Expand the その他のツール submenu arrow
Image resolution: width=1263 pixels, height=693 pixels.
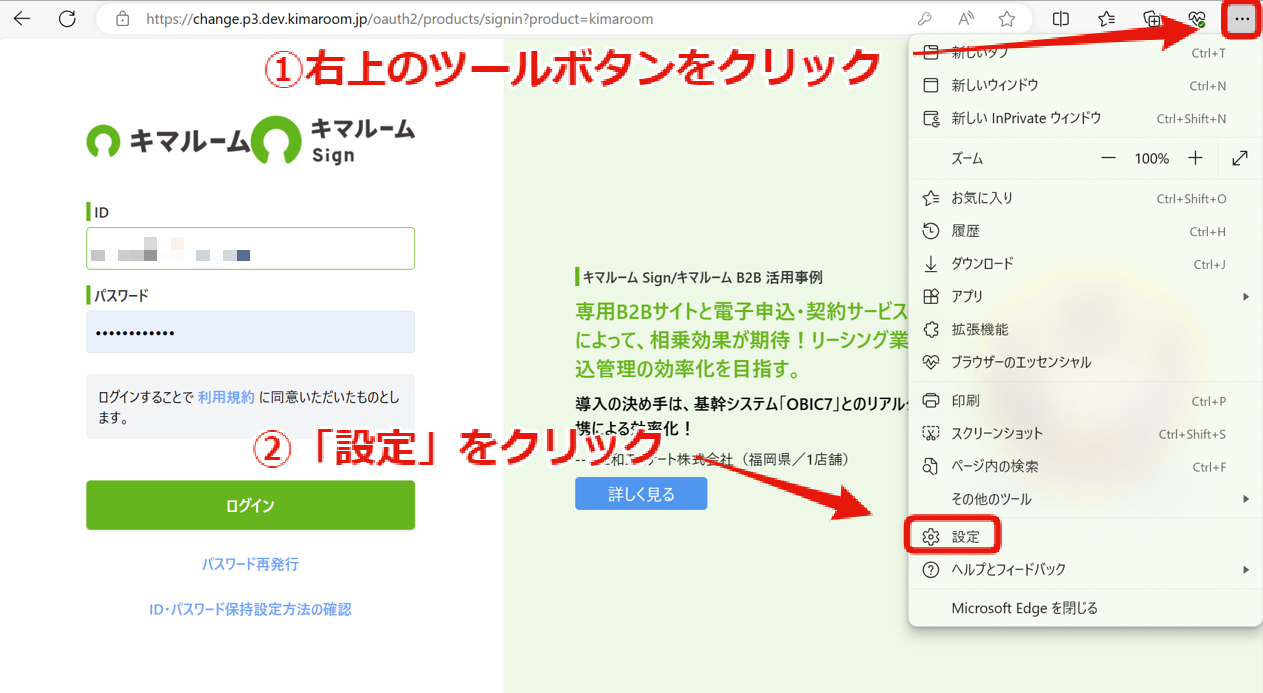click(x=1246, y=499)
